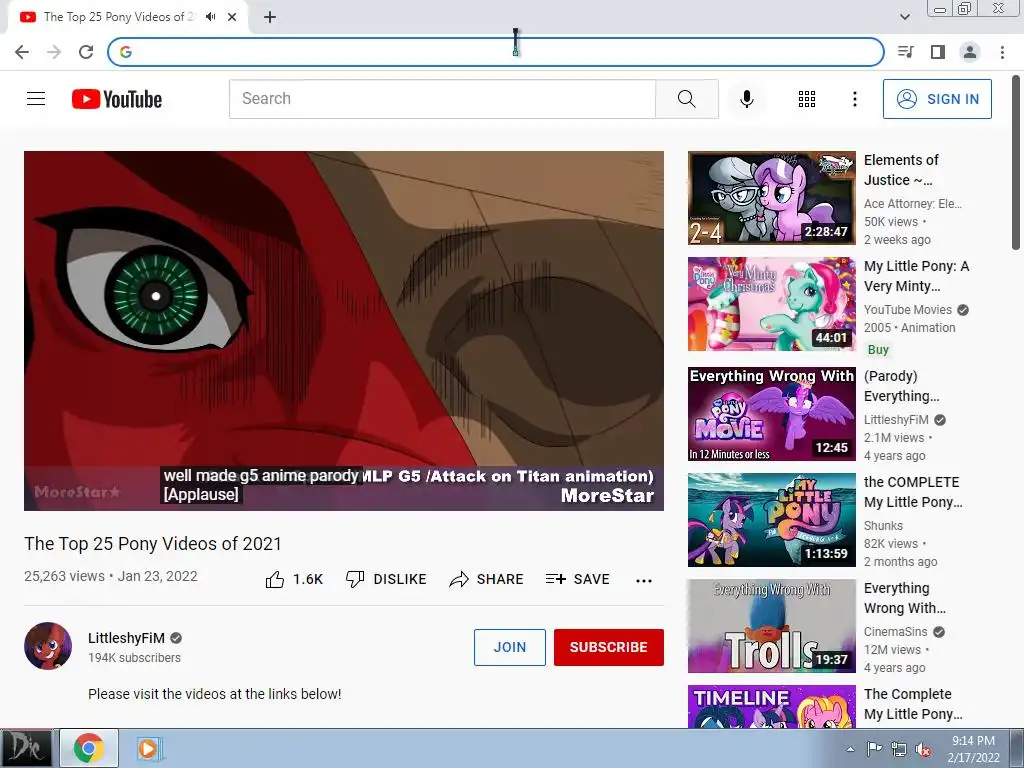Click the green Buy label
Image resolution: width=1024 pixels, height=768 pixels.
click(x=878, y=349)
